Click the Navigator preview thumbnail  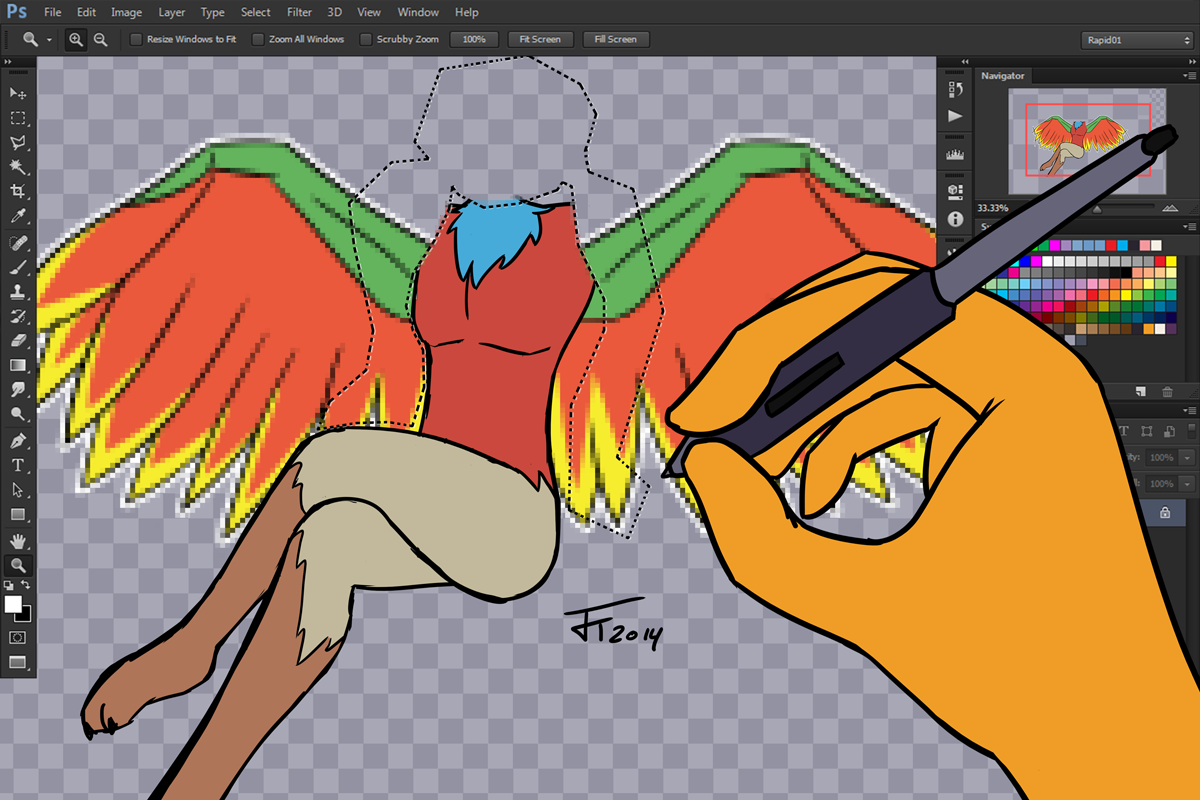coord(1087,141)
